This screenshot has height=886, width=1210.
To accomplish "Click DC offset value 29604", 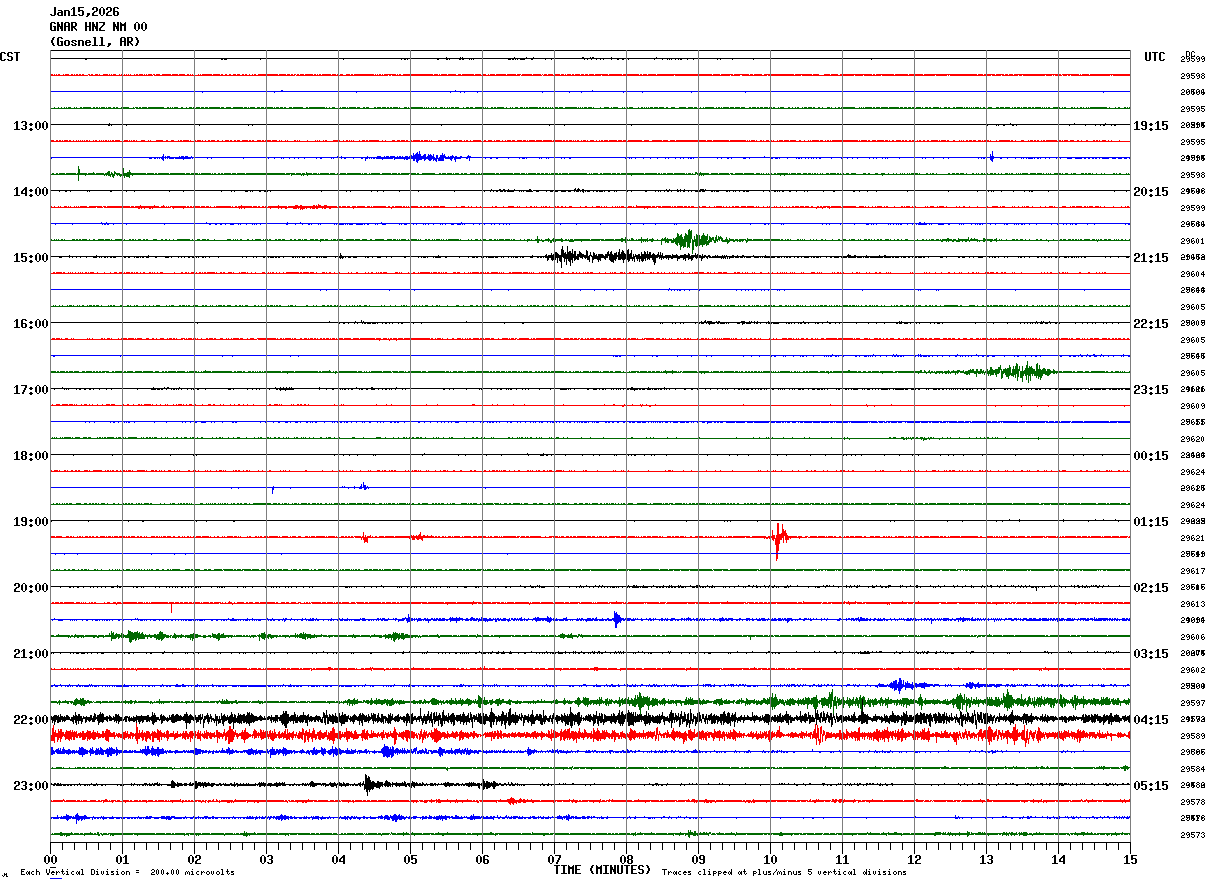I will click(x=1192, y=274).
